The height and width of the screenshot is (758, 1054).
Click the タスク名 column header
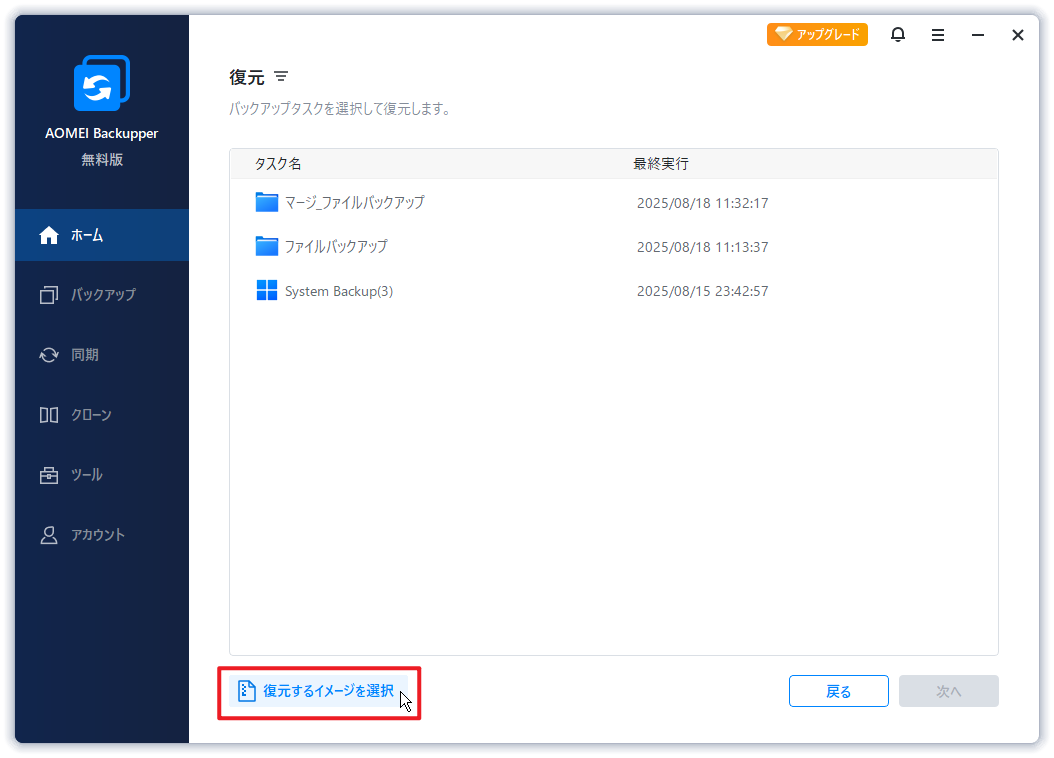[278, 163]
